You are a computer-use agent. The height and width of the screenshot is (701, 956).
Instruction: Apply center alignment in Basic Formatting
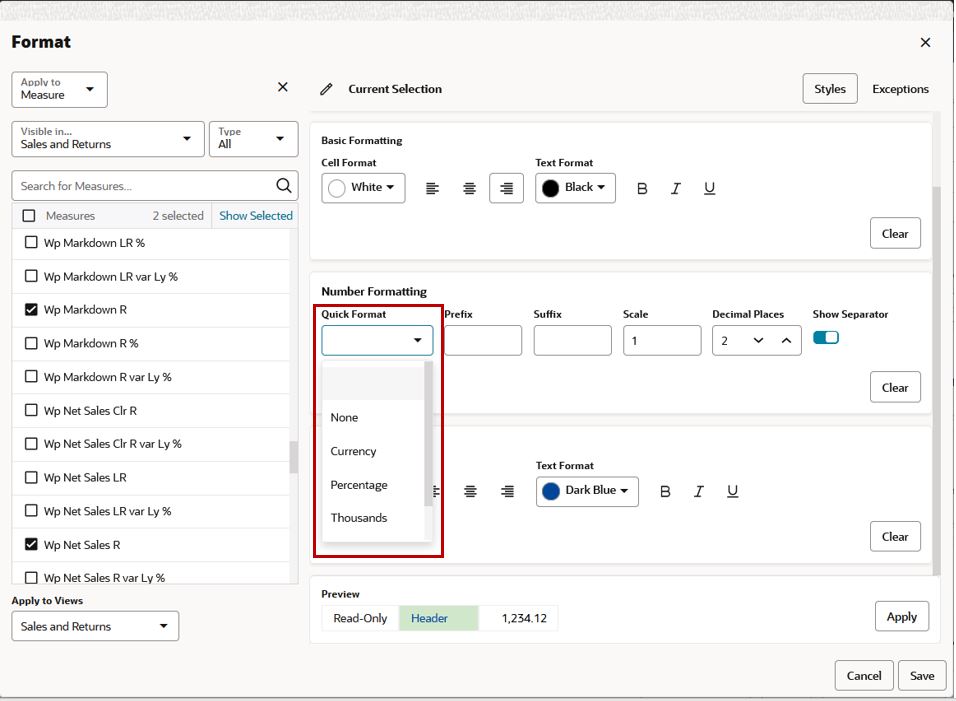(469, 188)
